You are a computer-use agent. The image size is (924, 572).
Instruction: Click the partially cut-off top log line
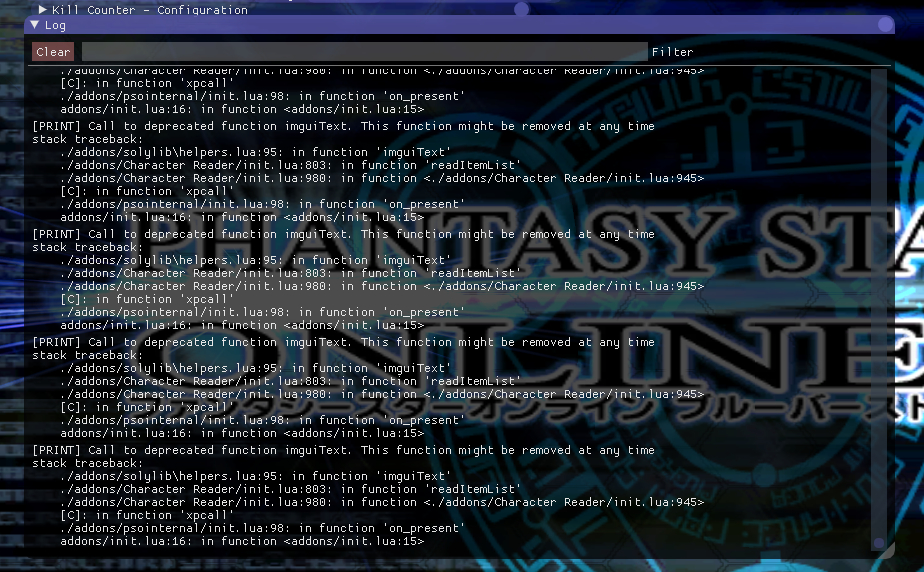[x=380, y=71]
